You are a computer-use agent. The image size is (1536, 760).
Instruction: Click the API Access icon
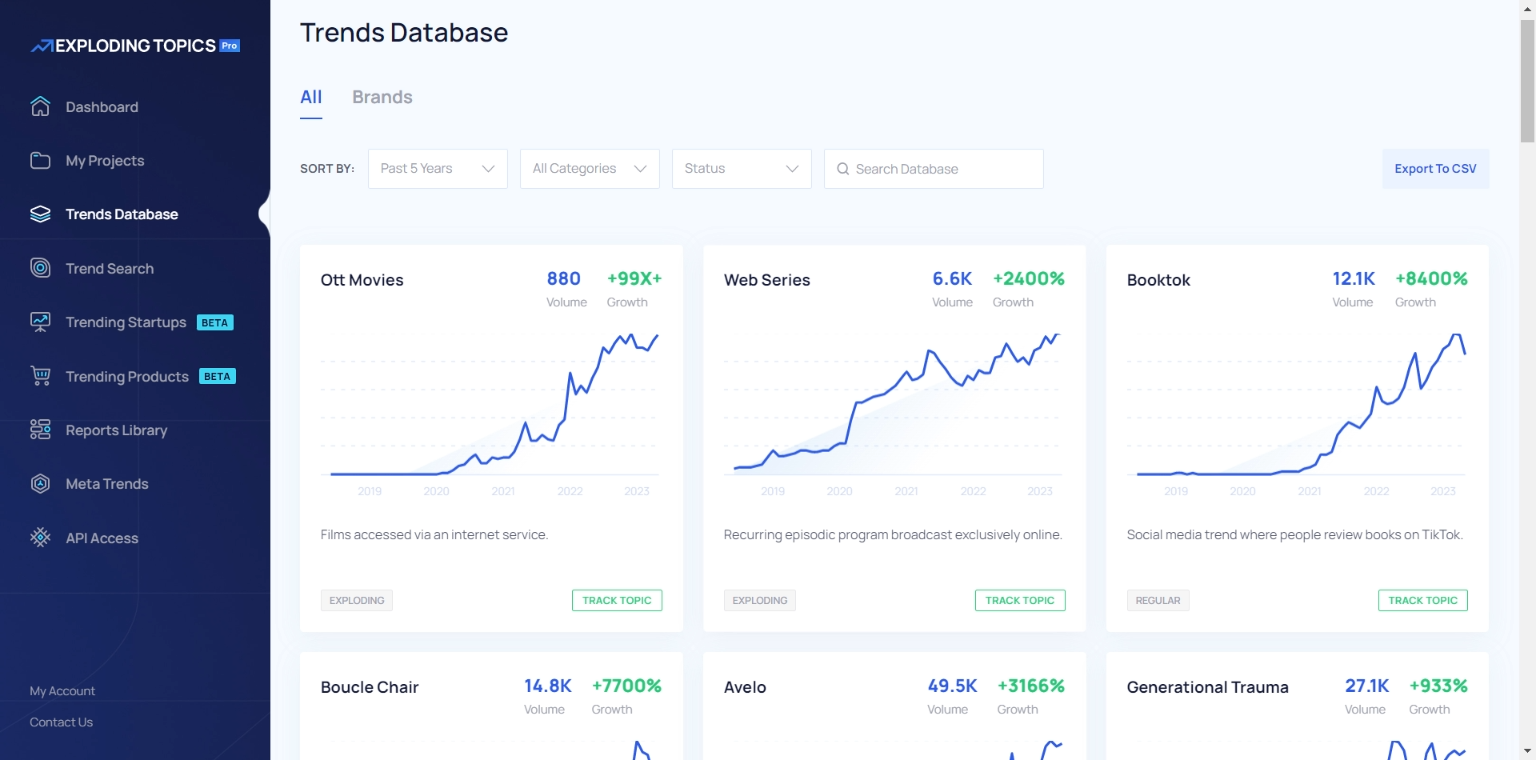[40, 538]
